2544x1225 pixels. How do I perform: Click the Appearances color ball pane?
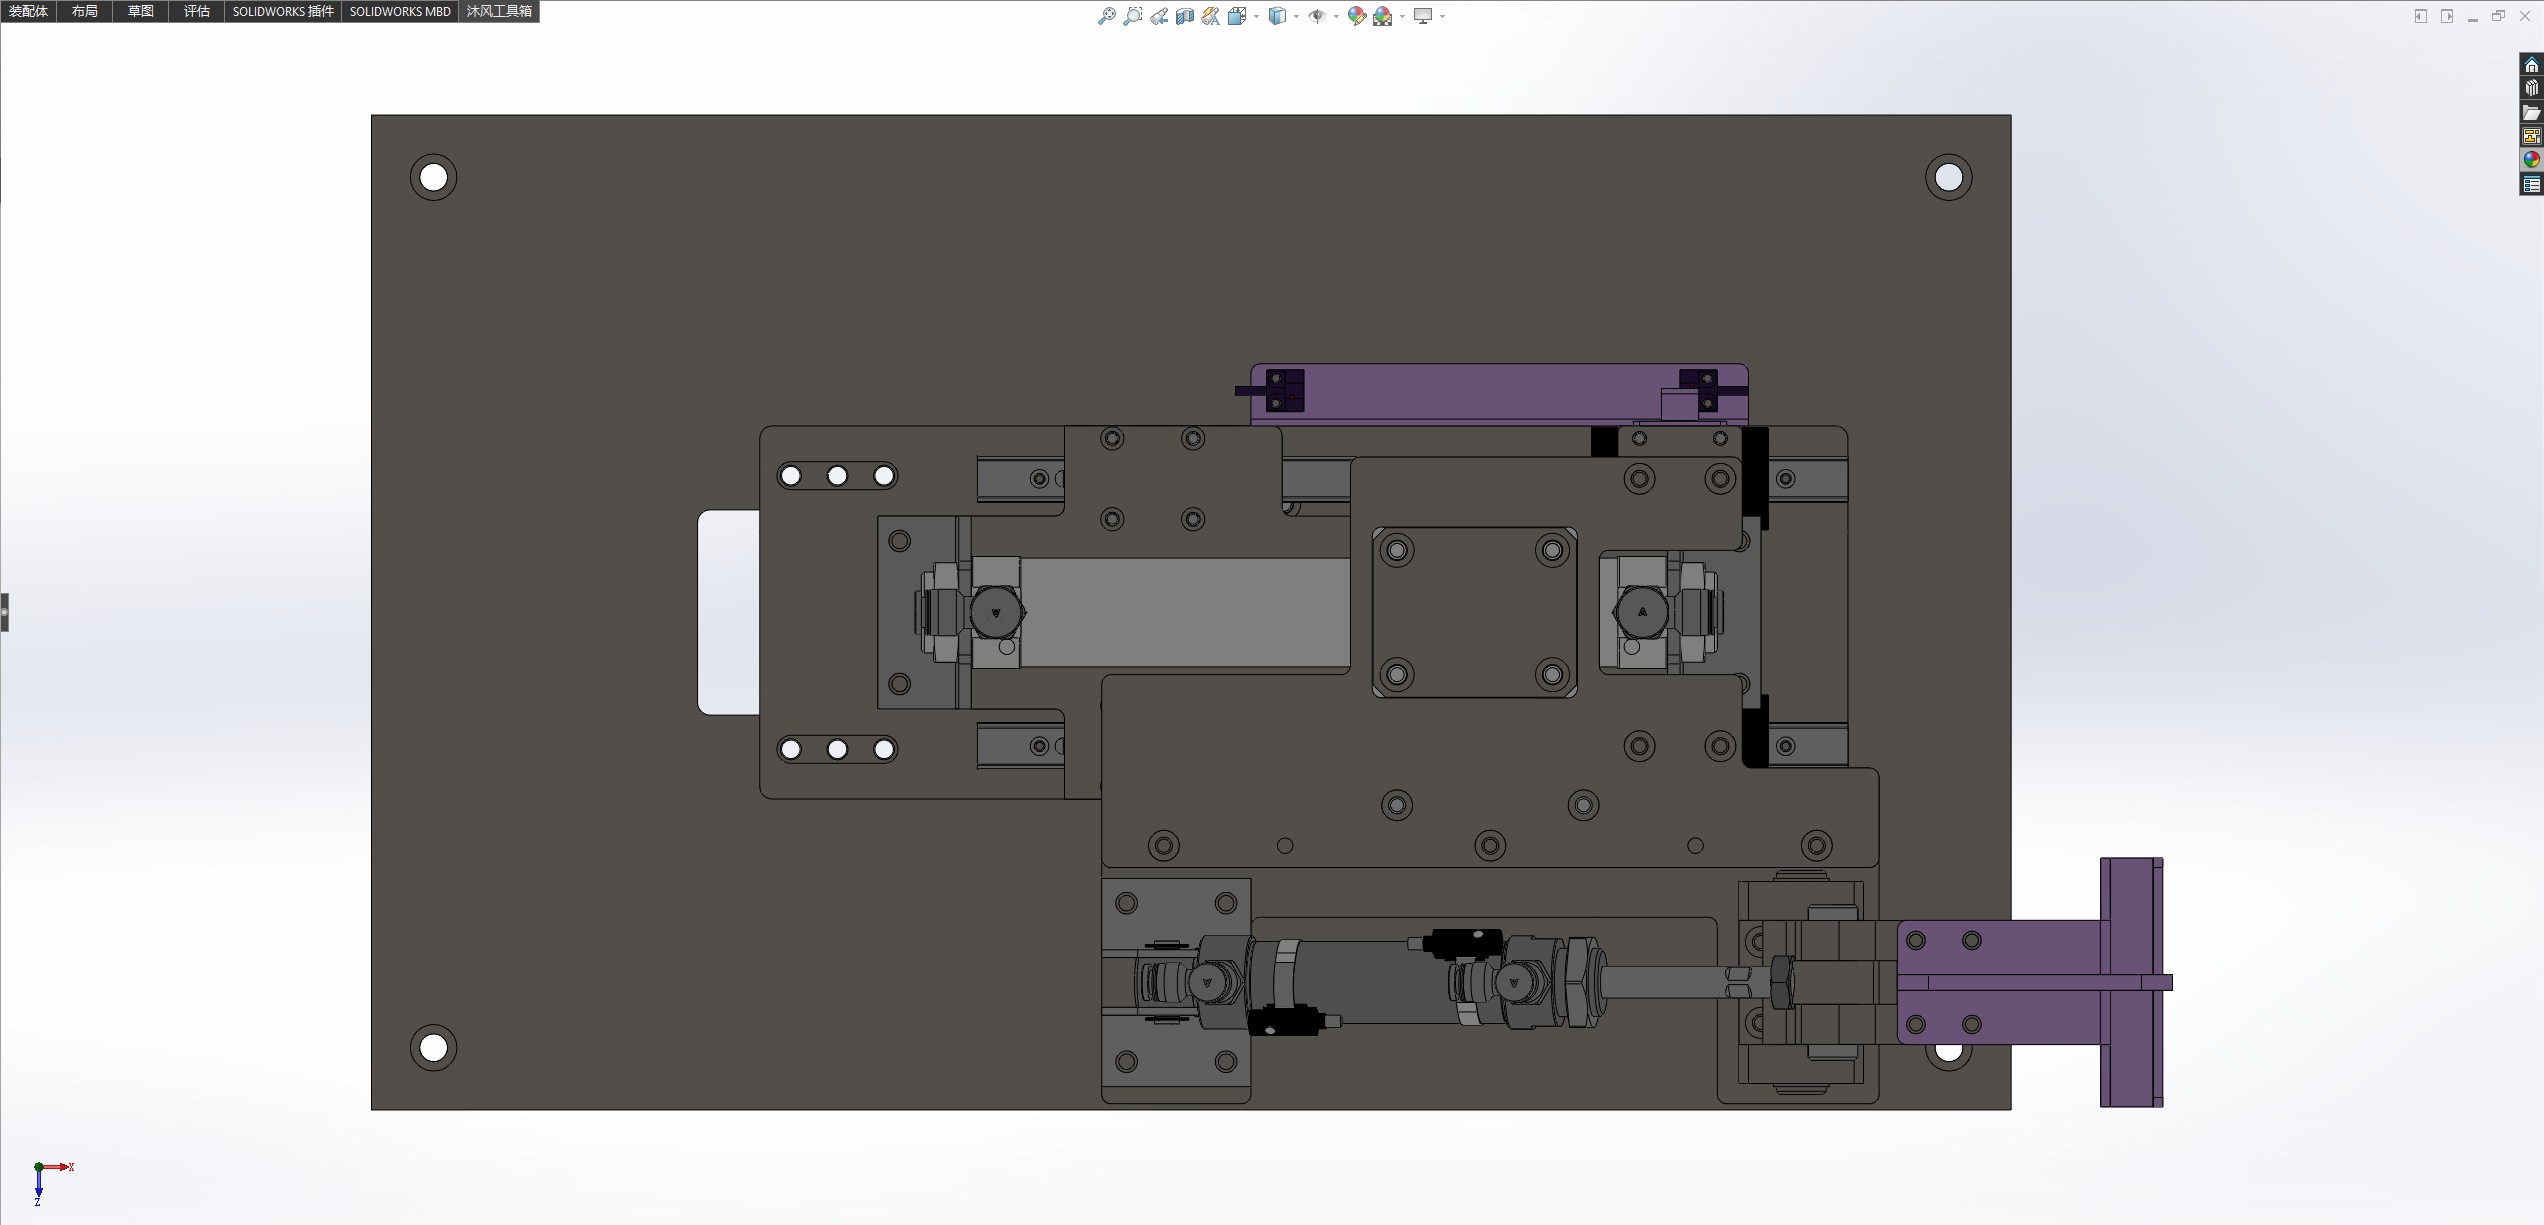click(x=2531, y=160)
